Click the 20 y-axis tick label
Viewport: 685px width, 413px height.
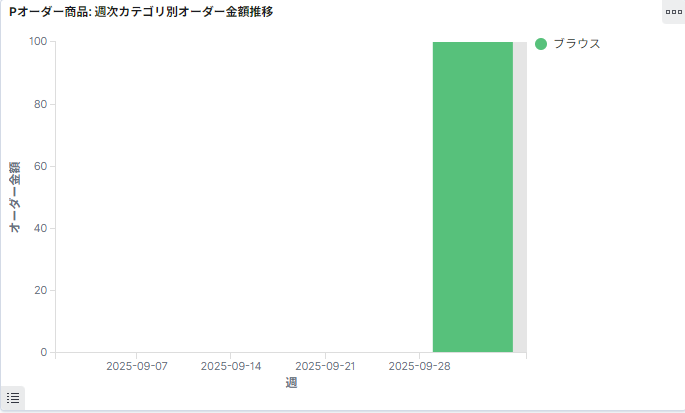41,290
